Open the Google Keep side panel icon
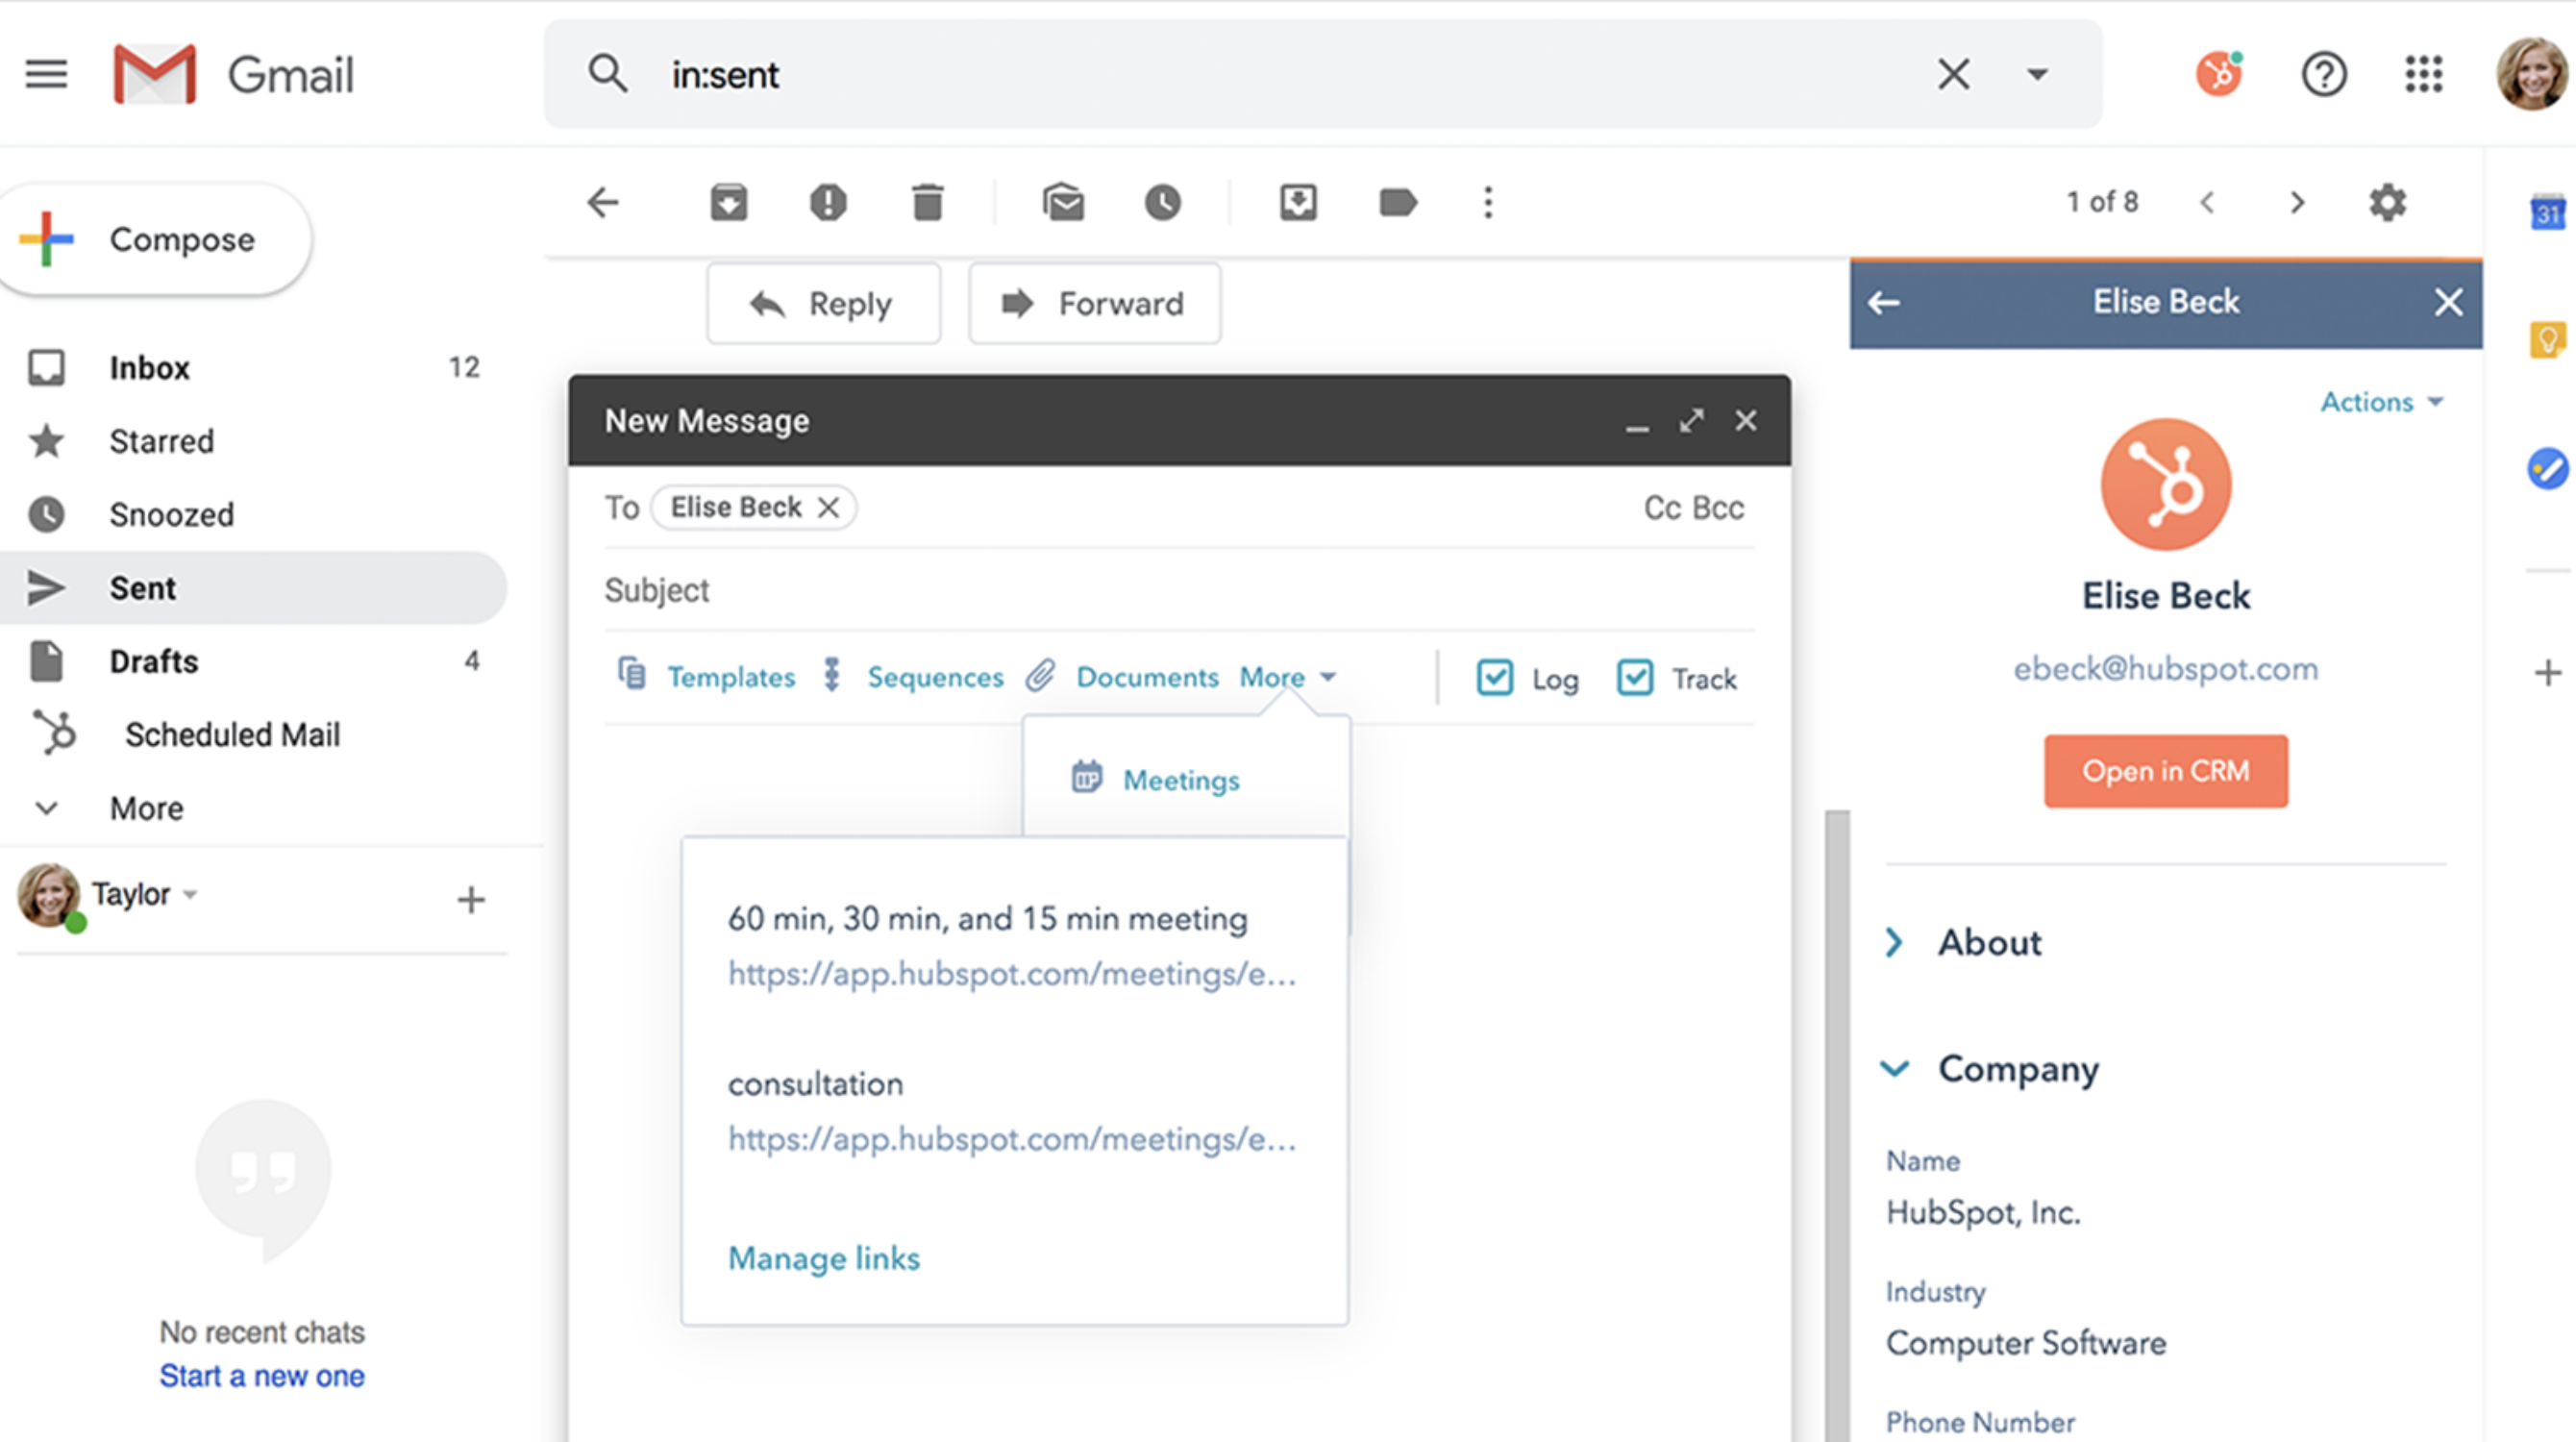This screenshot has height=1442, width=2576. coord(2547,340)
